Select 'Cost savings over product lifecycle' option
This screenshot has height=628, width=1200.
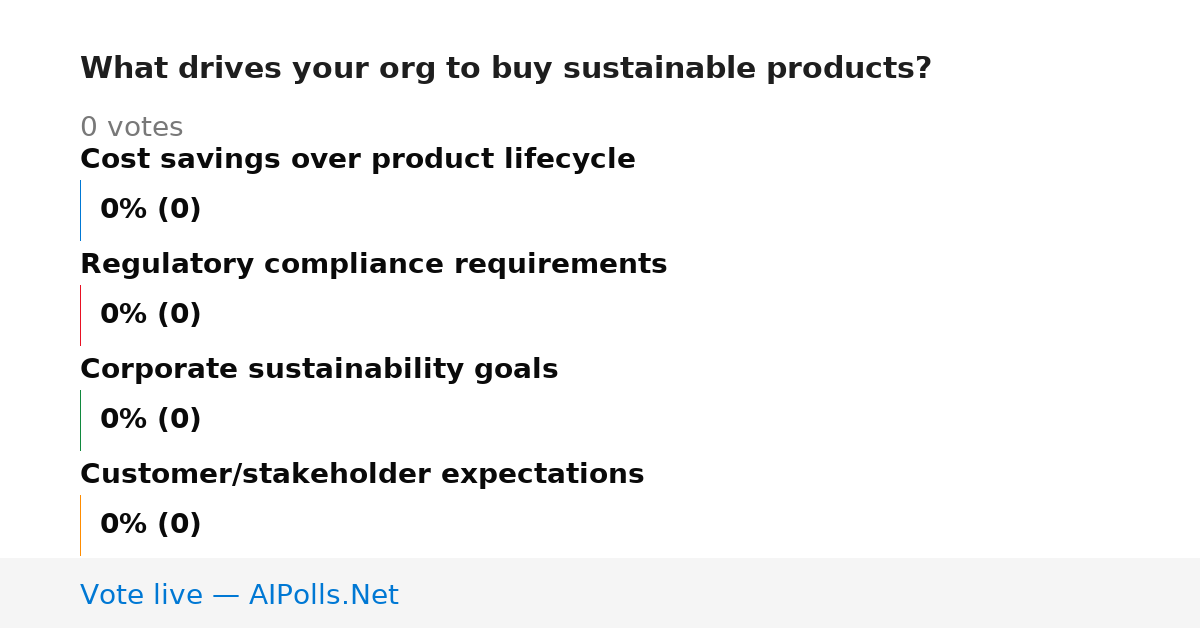point(357,160)
